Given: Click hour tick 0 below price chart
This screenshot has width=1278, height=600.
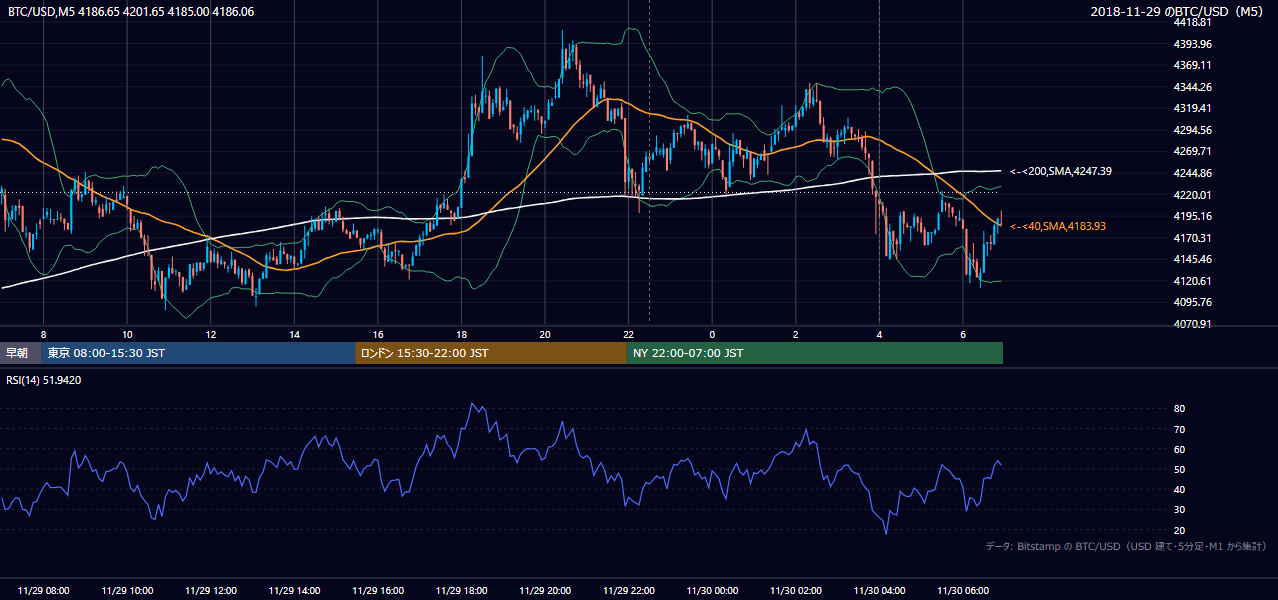Looking at the screenshot, I should (x=712, y=334).
